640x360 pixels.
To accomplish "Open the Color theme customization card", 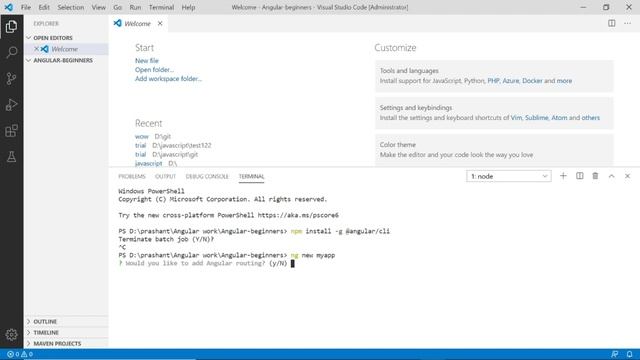I will 494,150.
